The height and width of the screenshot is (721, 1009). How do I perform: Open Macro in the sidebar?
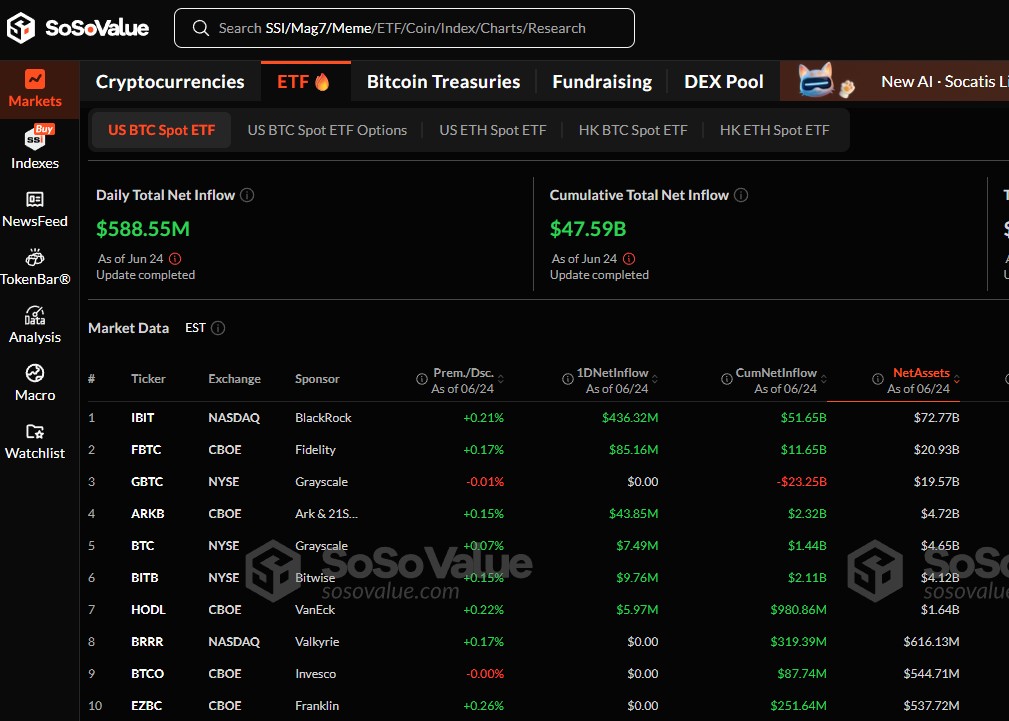coord(35,383)
